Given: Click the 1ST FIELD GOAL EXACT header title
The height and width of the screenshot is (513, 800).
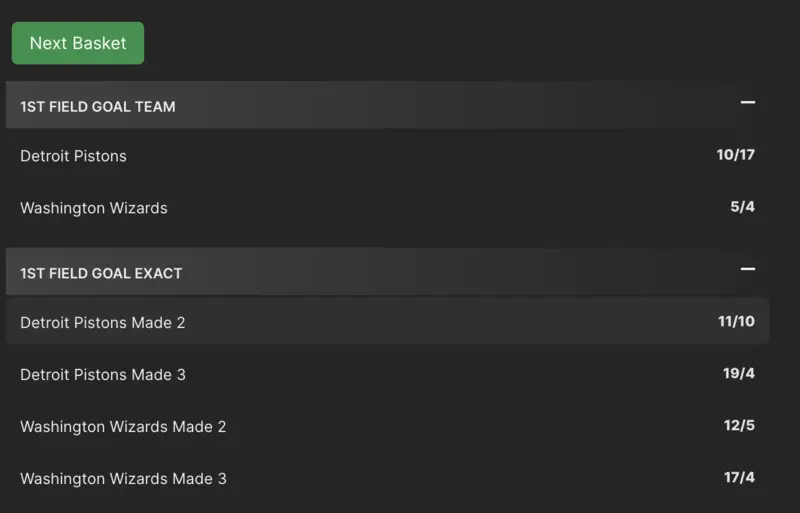Looking at the screenshot, I should pos(101,273).
